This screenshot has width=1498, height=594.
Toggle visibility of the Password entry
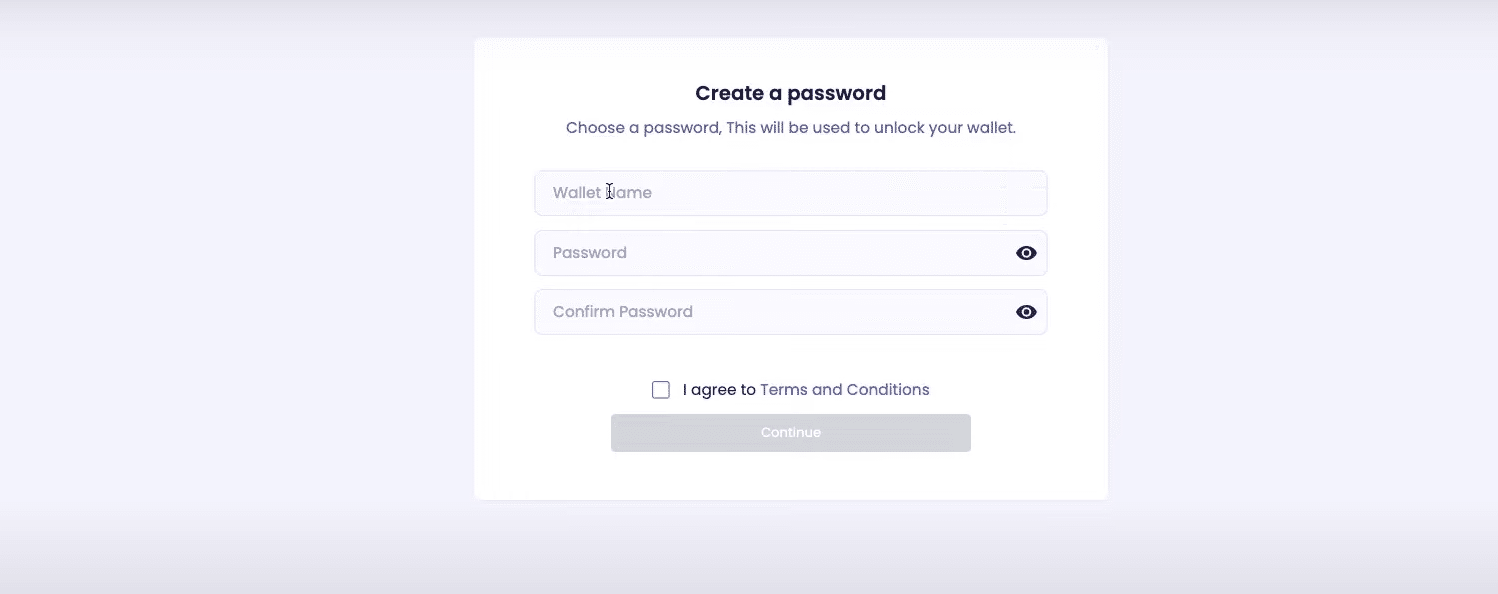pyautogui.click(x=1026, y=253)
